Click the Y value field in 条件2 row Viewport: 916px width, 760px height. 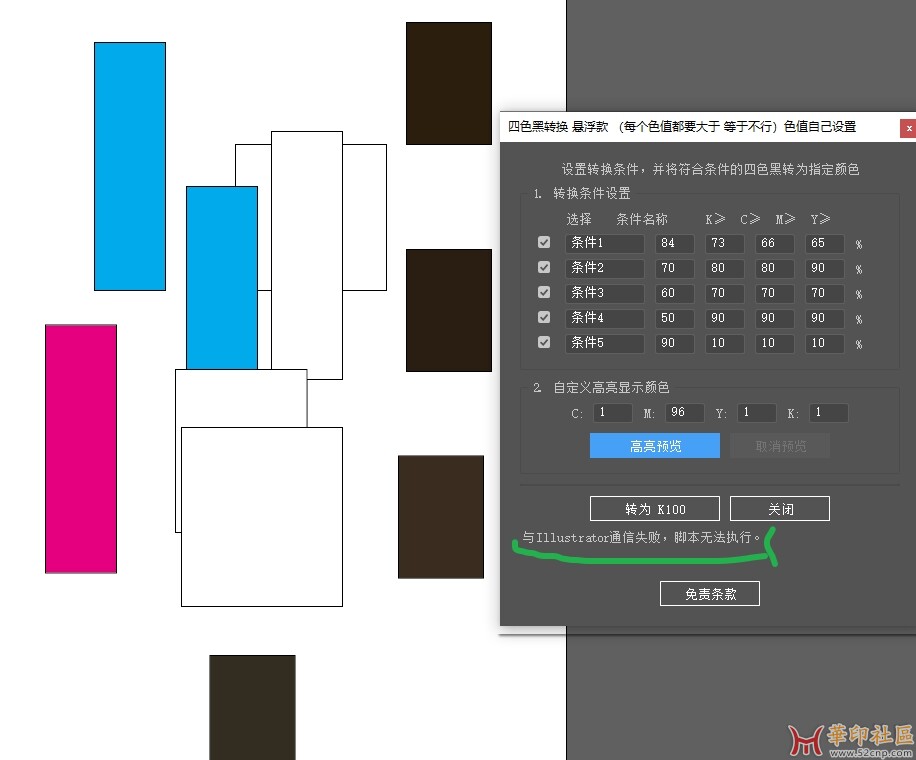click(x=824, y=268)
